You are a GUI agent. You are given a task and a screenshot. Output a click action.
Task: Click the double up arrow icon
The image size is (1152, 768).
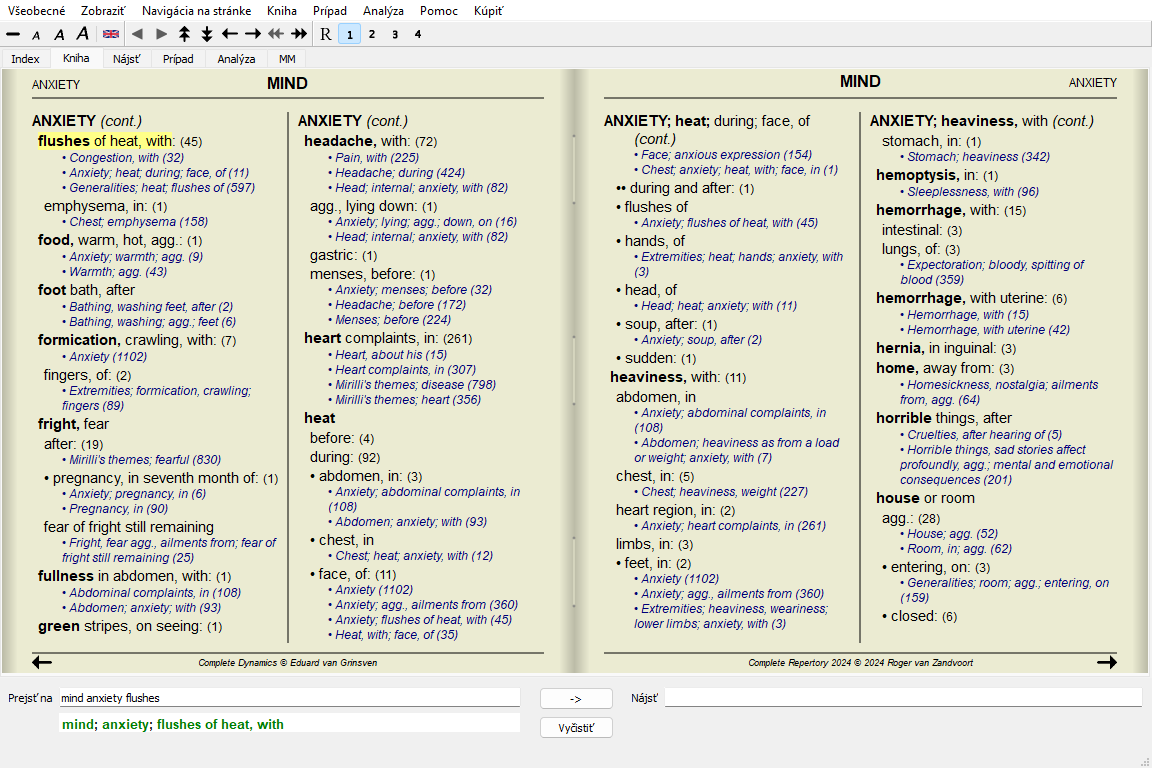click(x=184, y=34)
